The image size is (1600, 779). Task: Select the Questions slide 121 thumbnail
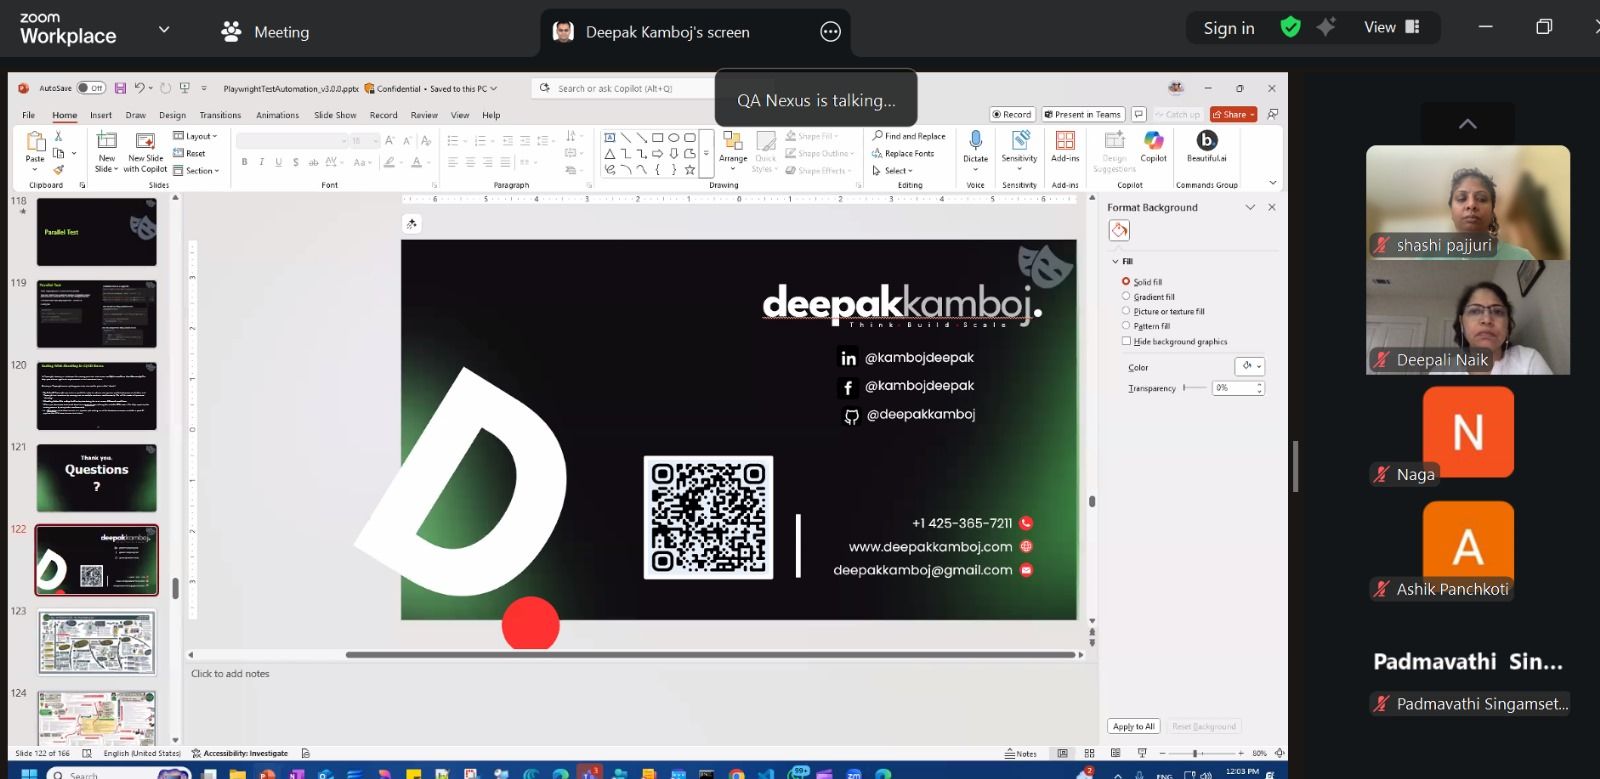pyautogui.click(x=97, y=478)
